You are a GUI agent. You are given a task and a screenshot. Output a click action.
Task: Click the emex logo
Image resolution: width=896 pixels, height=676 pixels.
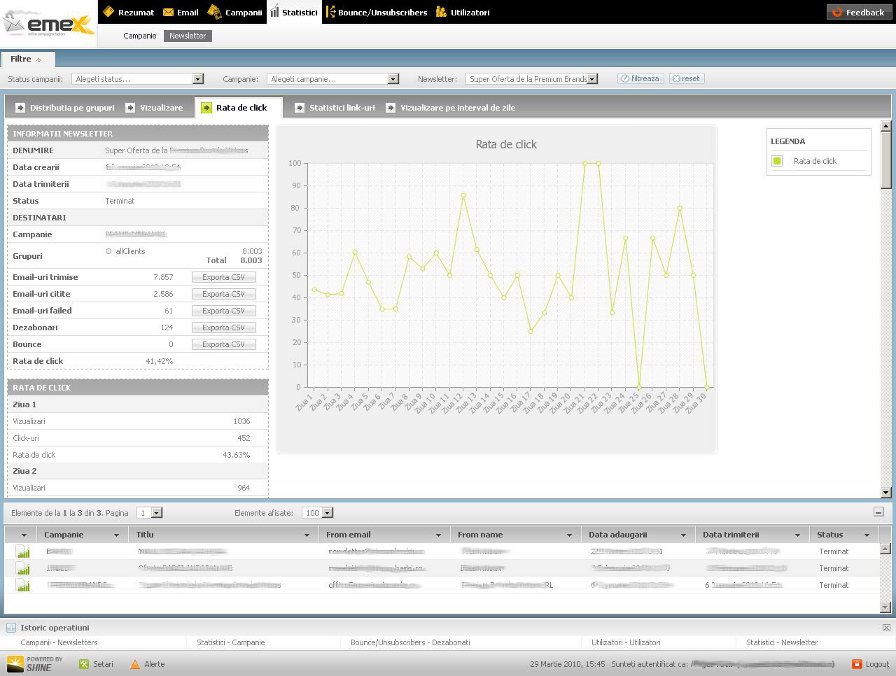click(x=49, y=23)
